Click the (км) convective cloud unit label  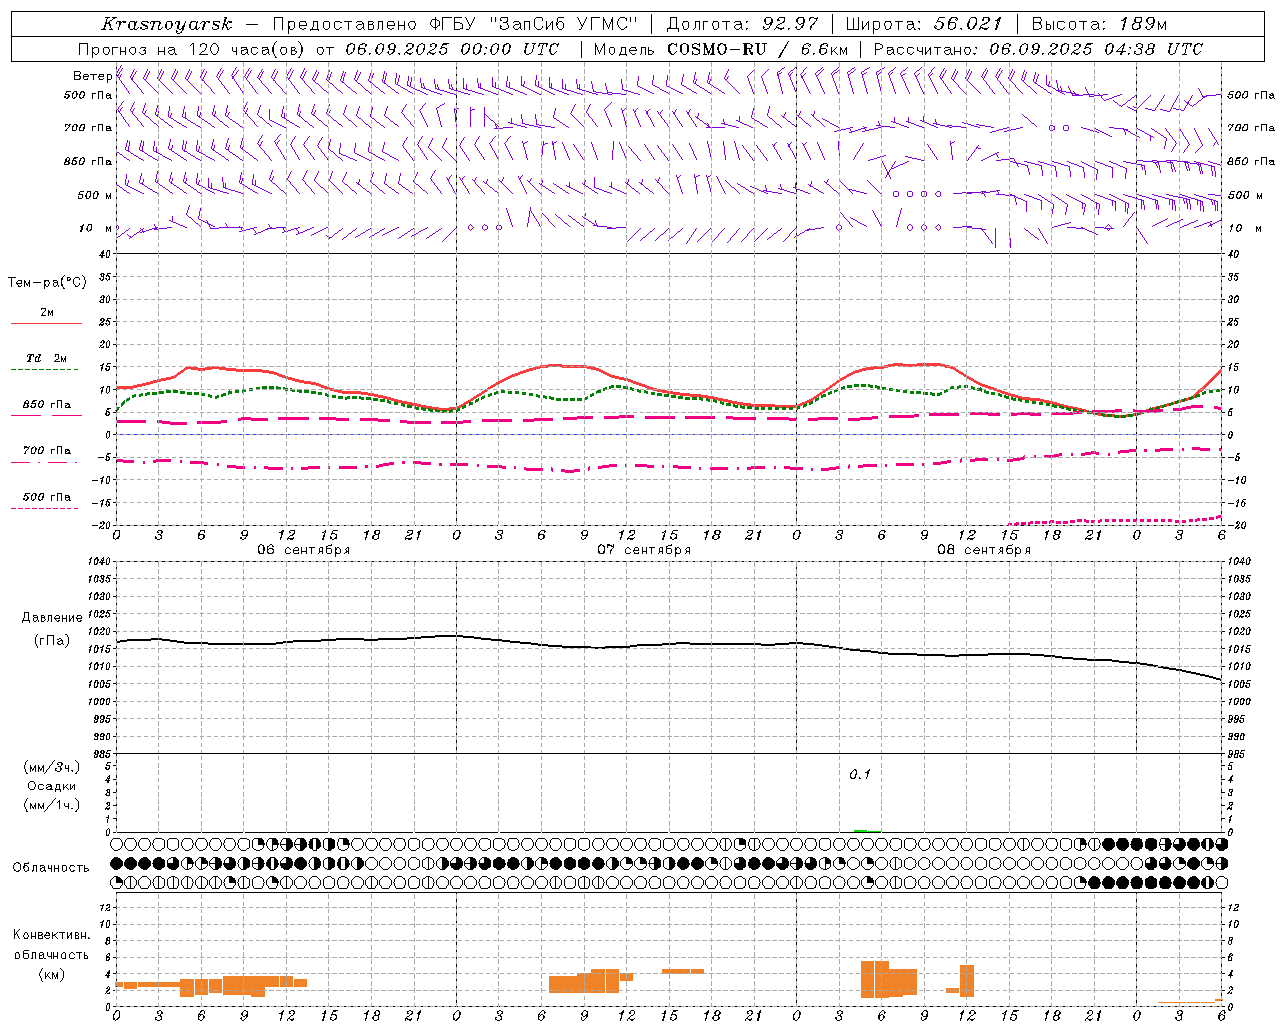pos(51,974)
